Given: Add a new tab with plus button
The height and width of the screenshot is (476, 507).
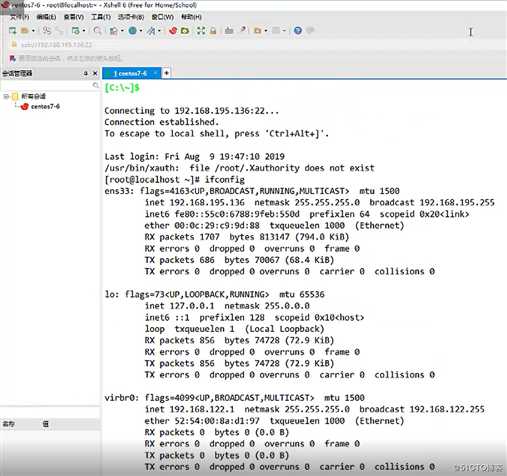Looking at the screenshot, I should (x=166, y=73).
